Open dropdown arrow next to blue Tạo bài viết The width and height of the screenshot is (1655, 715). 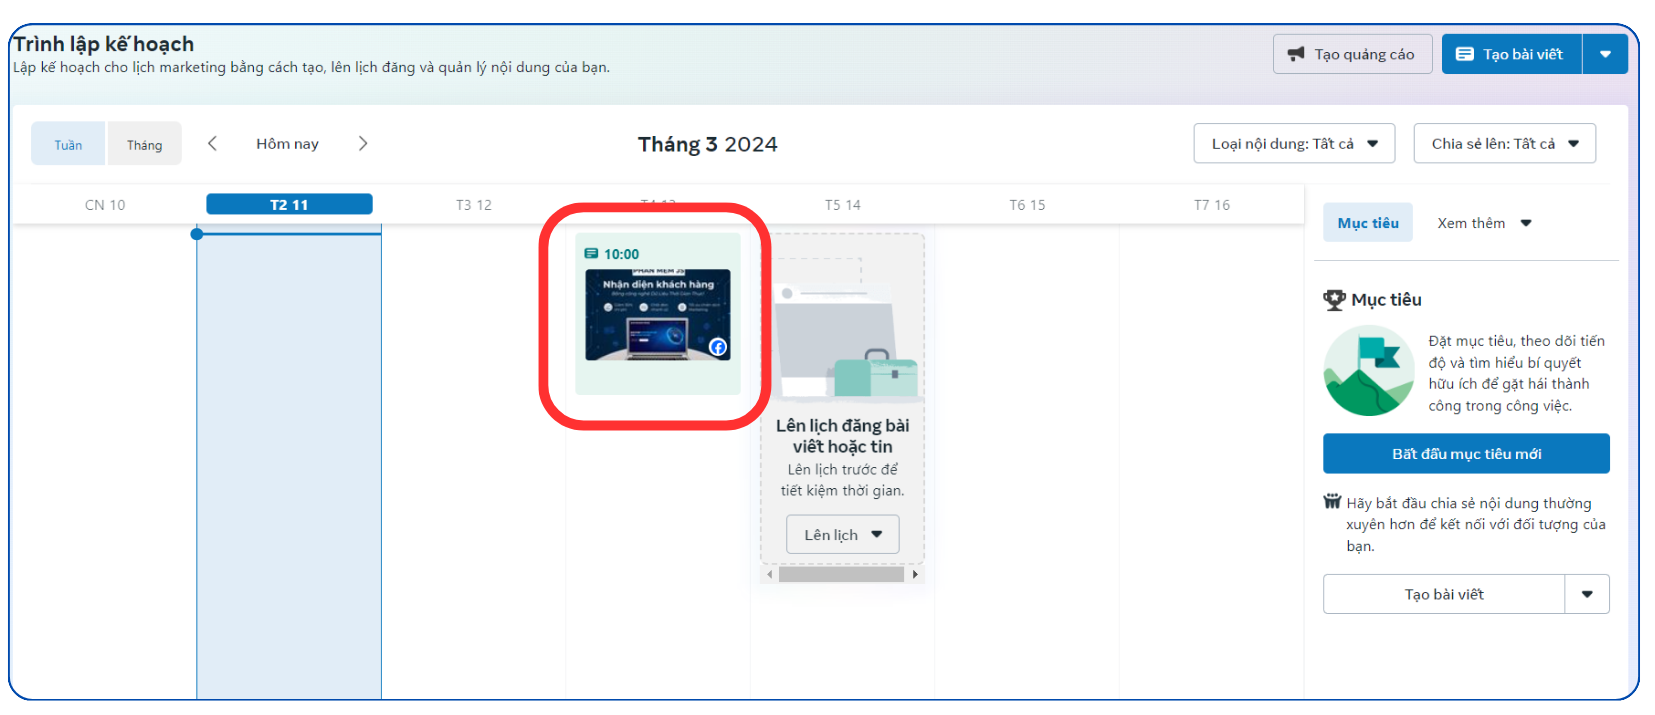pyautogui.click(x=1605, y=54)
